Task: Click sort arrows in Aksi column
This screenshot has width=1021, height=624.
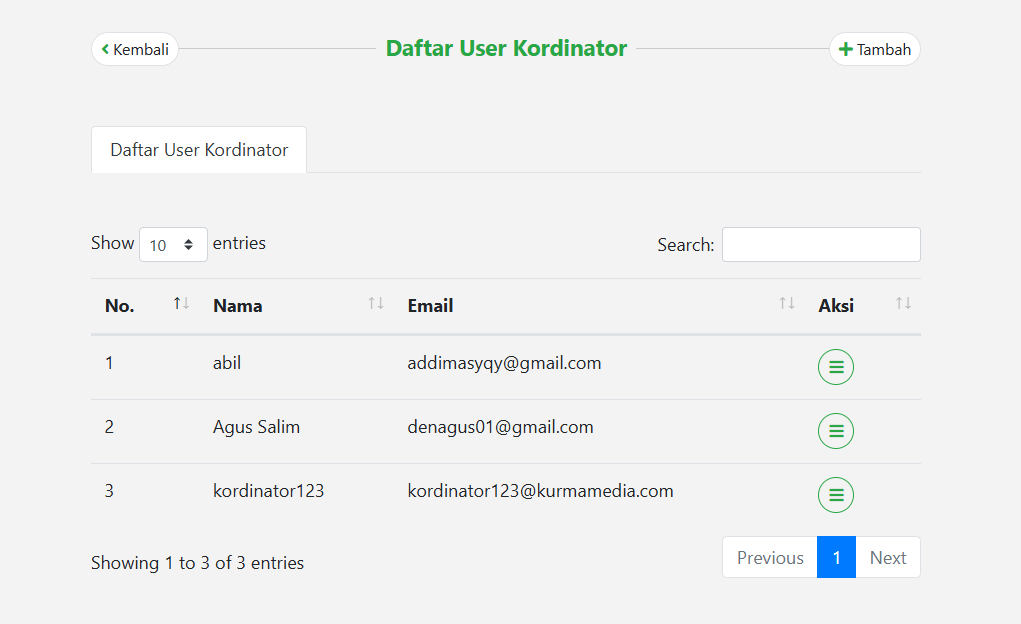Action: pos(903,304)
